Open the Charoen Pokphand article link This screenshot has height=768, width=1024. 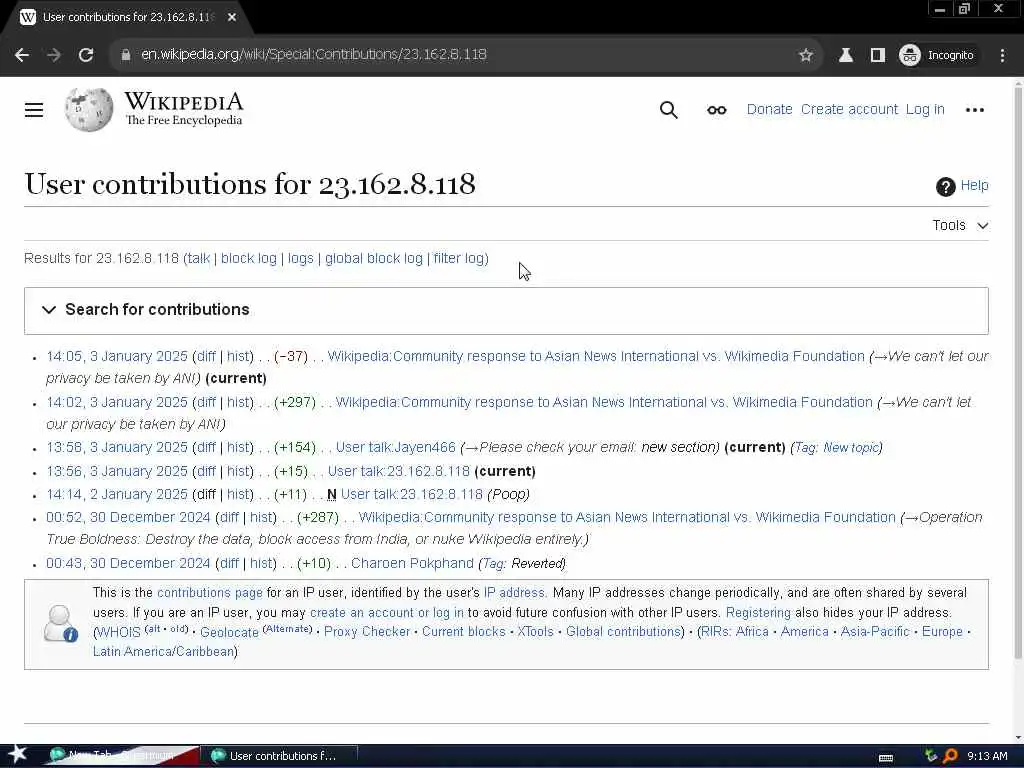pyautogui.click(x=412, y=564)
